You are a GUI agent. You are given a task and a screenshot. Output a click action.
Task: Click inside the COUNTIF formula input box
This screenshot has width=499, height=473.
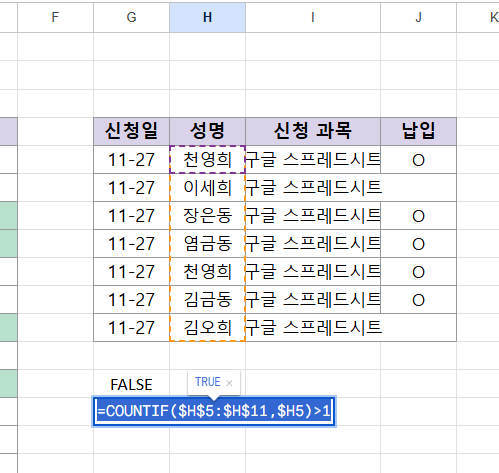[214, 411]
